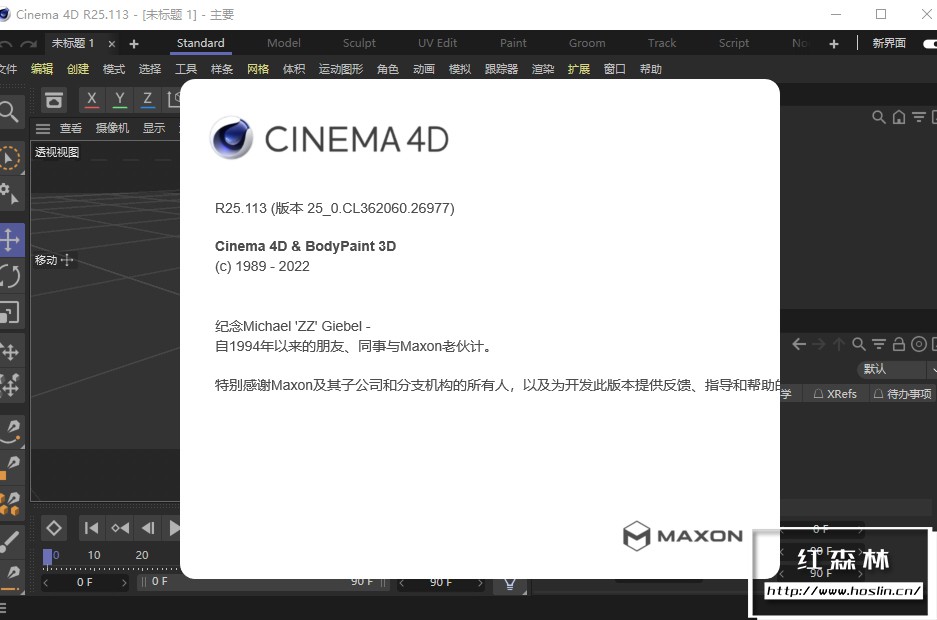
Task: Add a new layout tab after Script
Action: pyautogui.click(x=834, y=44)
